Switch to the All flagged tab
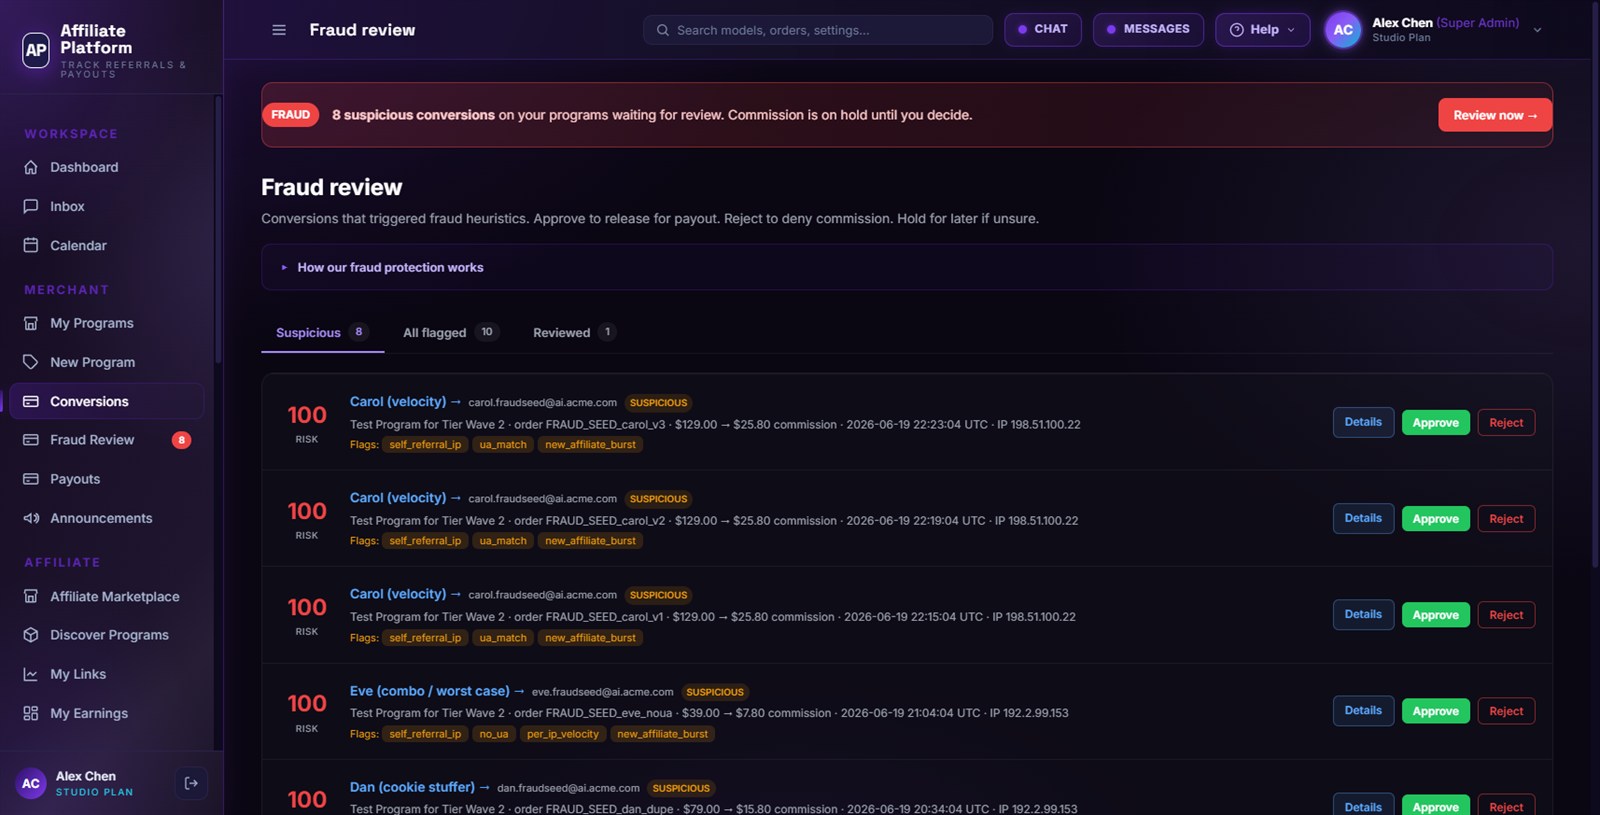This screenshot has width=1600, height=815. tap(449, 333)
